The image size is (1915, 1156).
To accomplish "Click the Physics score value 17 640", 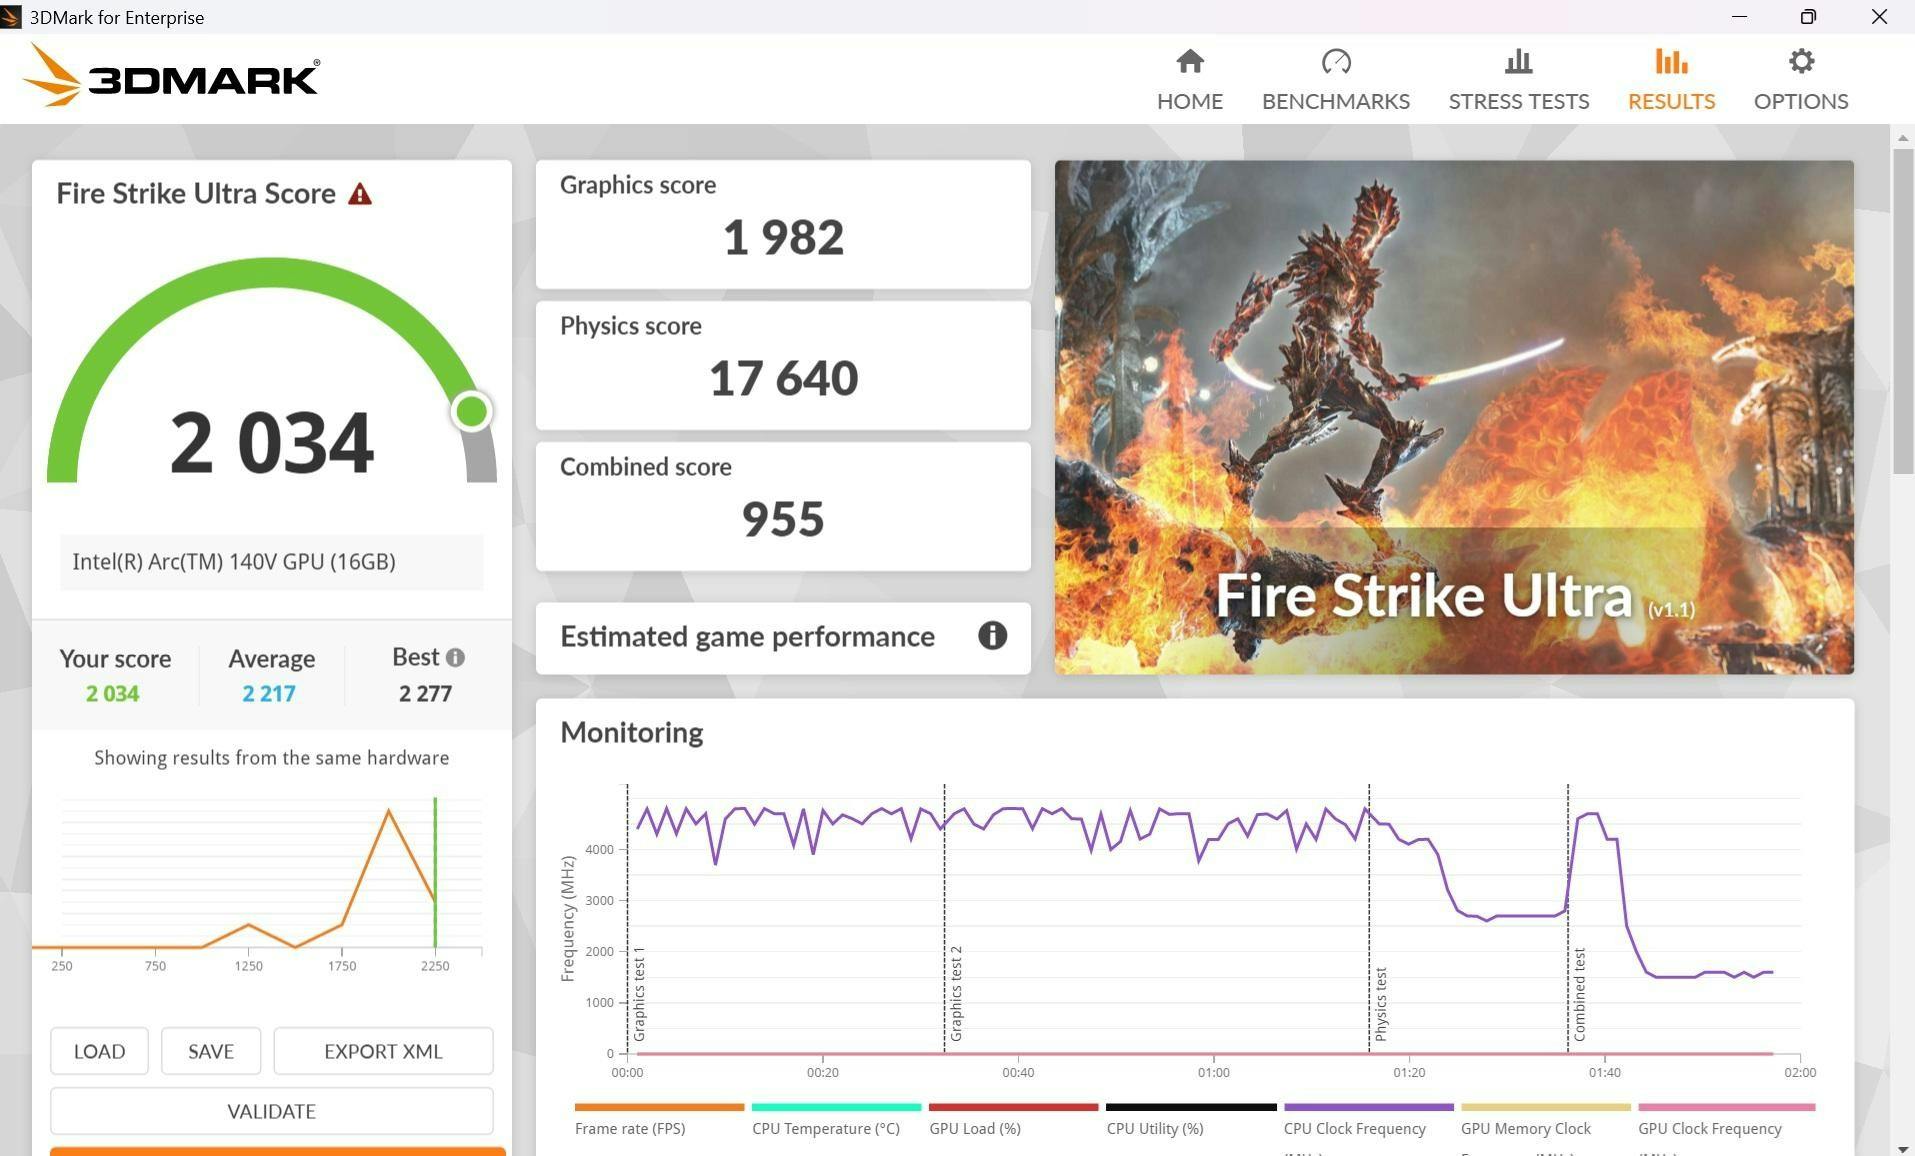I will (x=783, y=378).
